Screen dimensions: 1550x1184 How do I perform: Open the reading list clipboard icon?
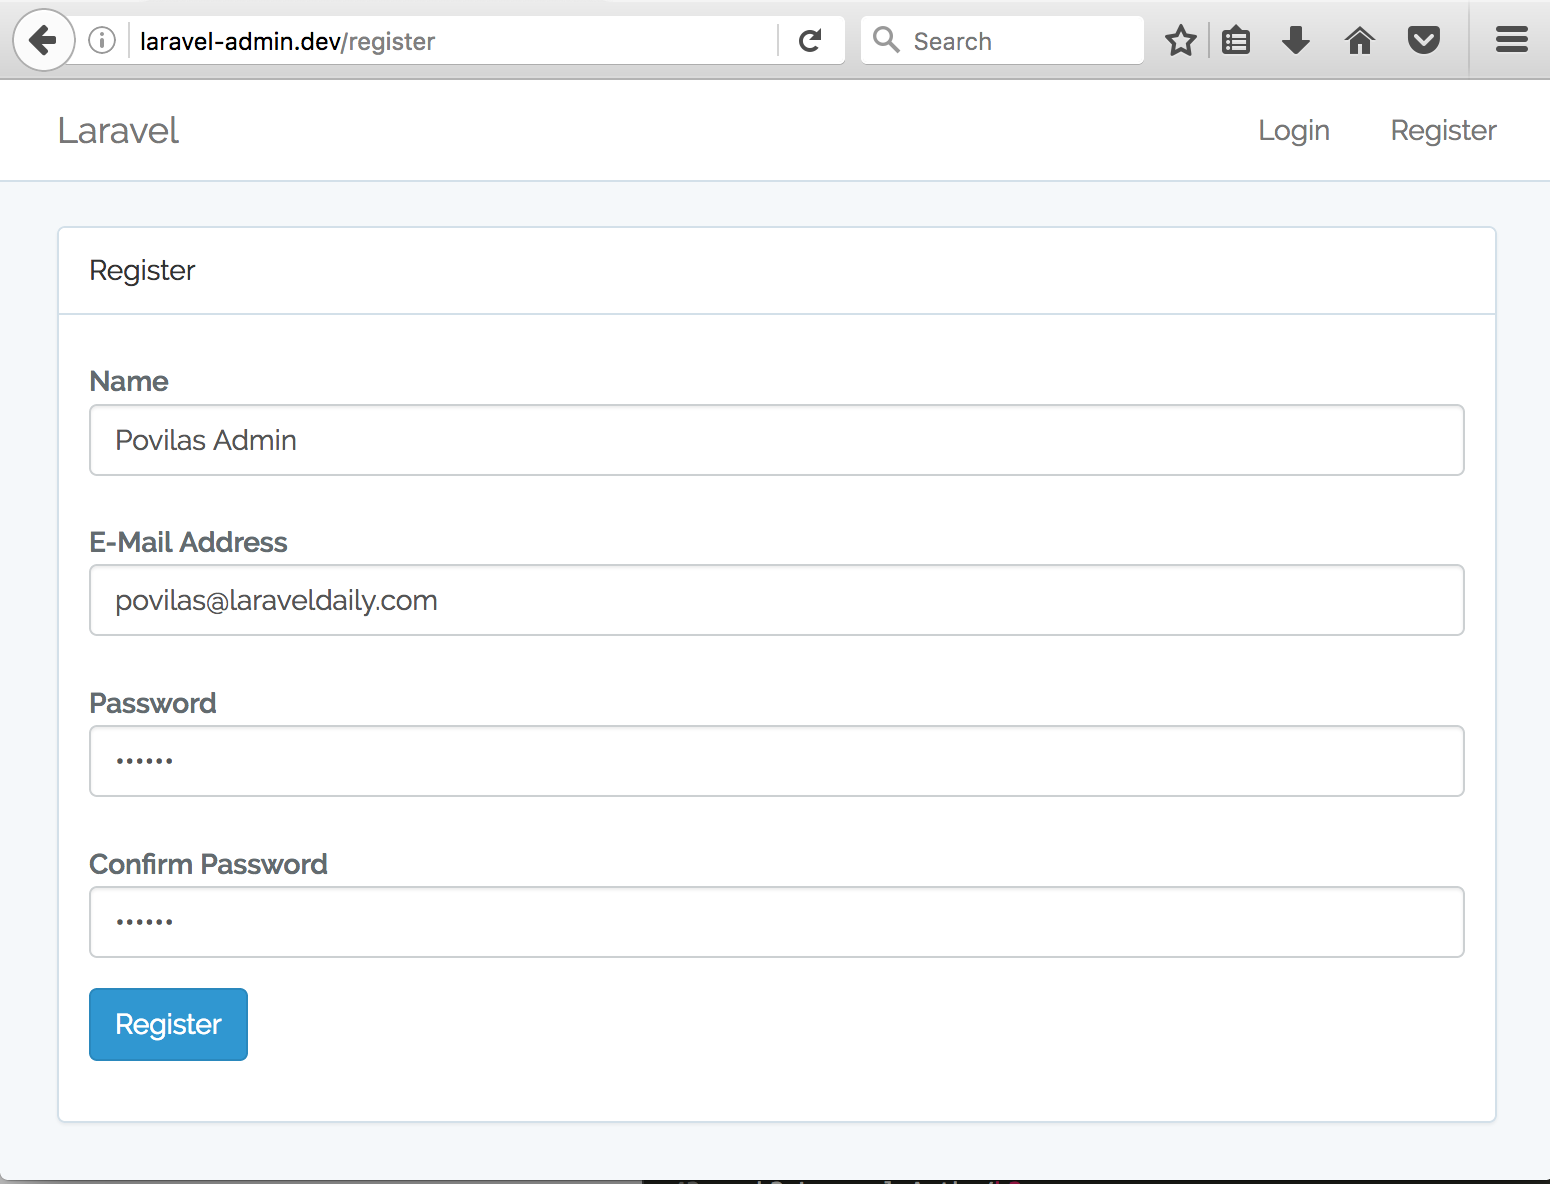coord(1236,40)
